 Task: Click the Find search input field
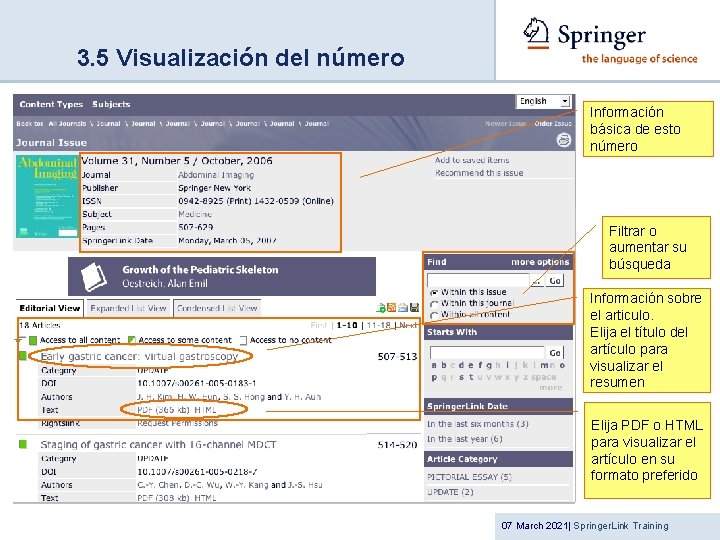click(x=478, y=280)
